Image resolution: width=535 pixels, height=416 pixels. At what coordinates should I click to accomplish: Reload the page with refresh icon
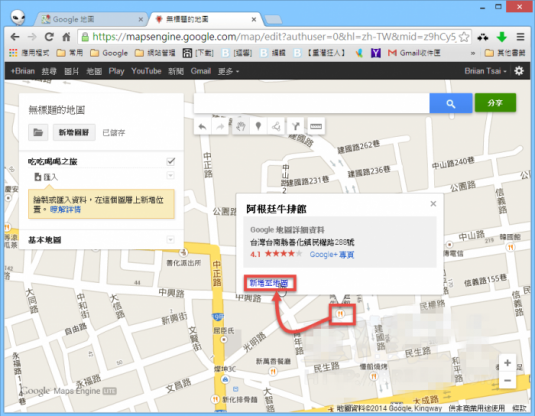point(49,37)
